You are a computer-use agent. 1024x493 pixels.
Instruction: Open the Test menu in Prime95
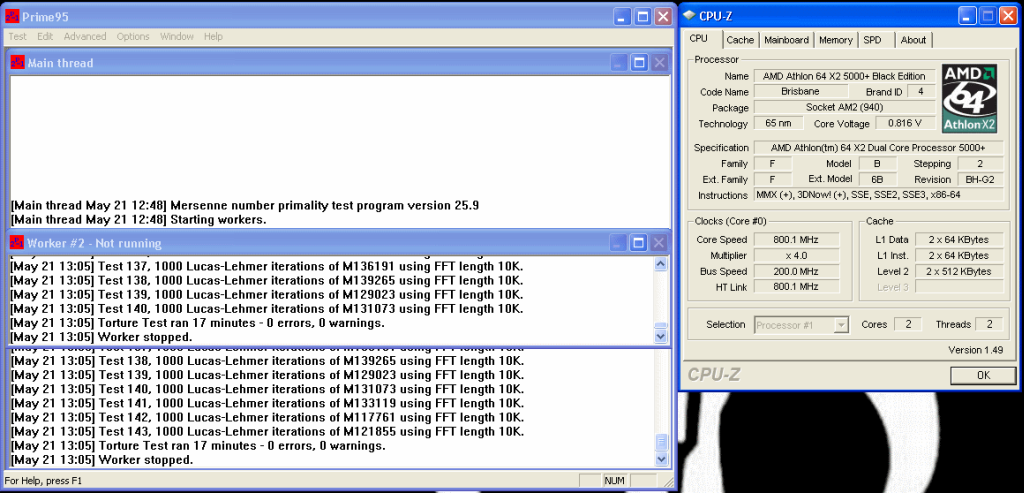(x=18, y=37)
